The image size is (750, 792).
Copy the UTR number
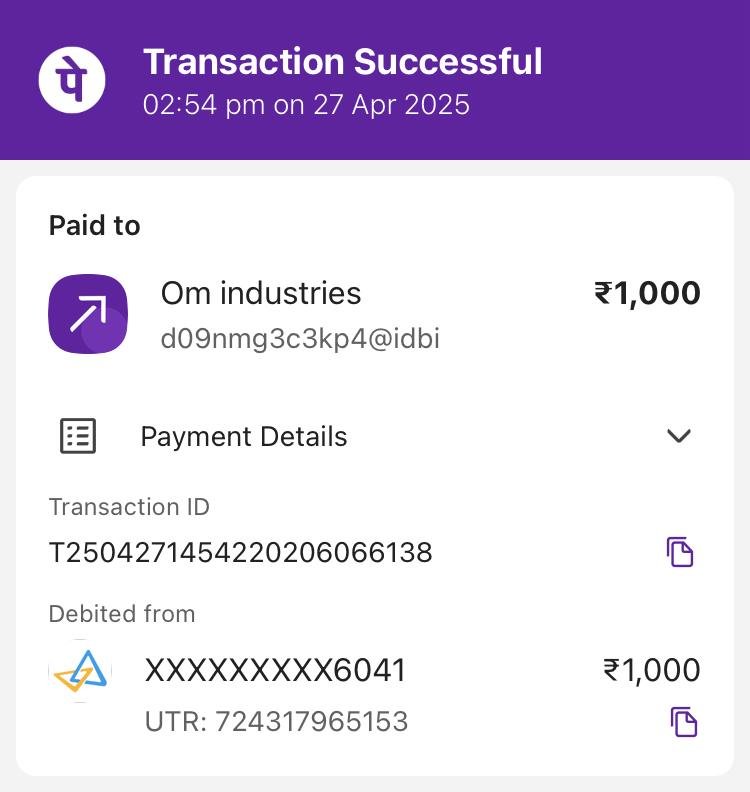click(x=683, y=722)
